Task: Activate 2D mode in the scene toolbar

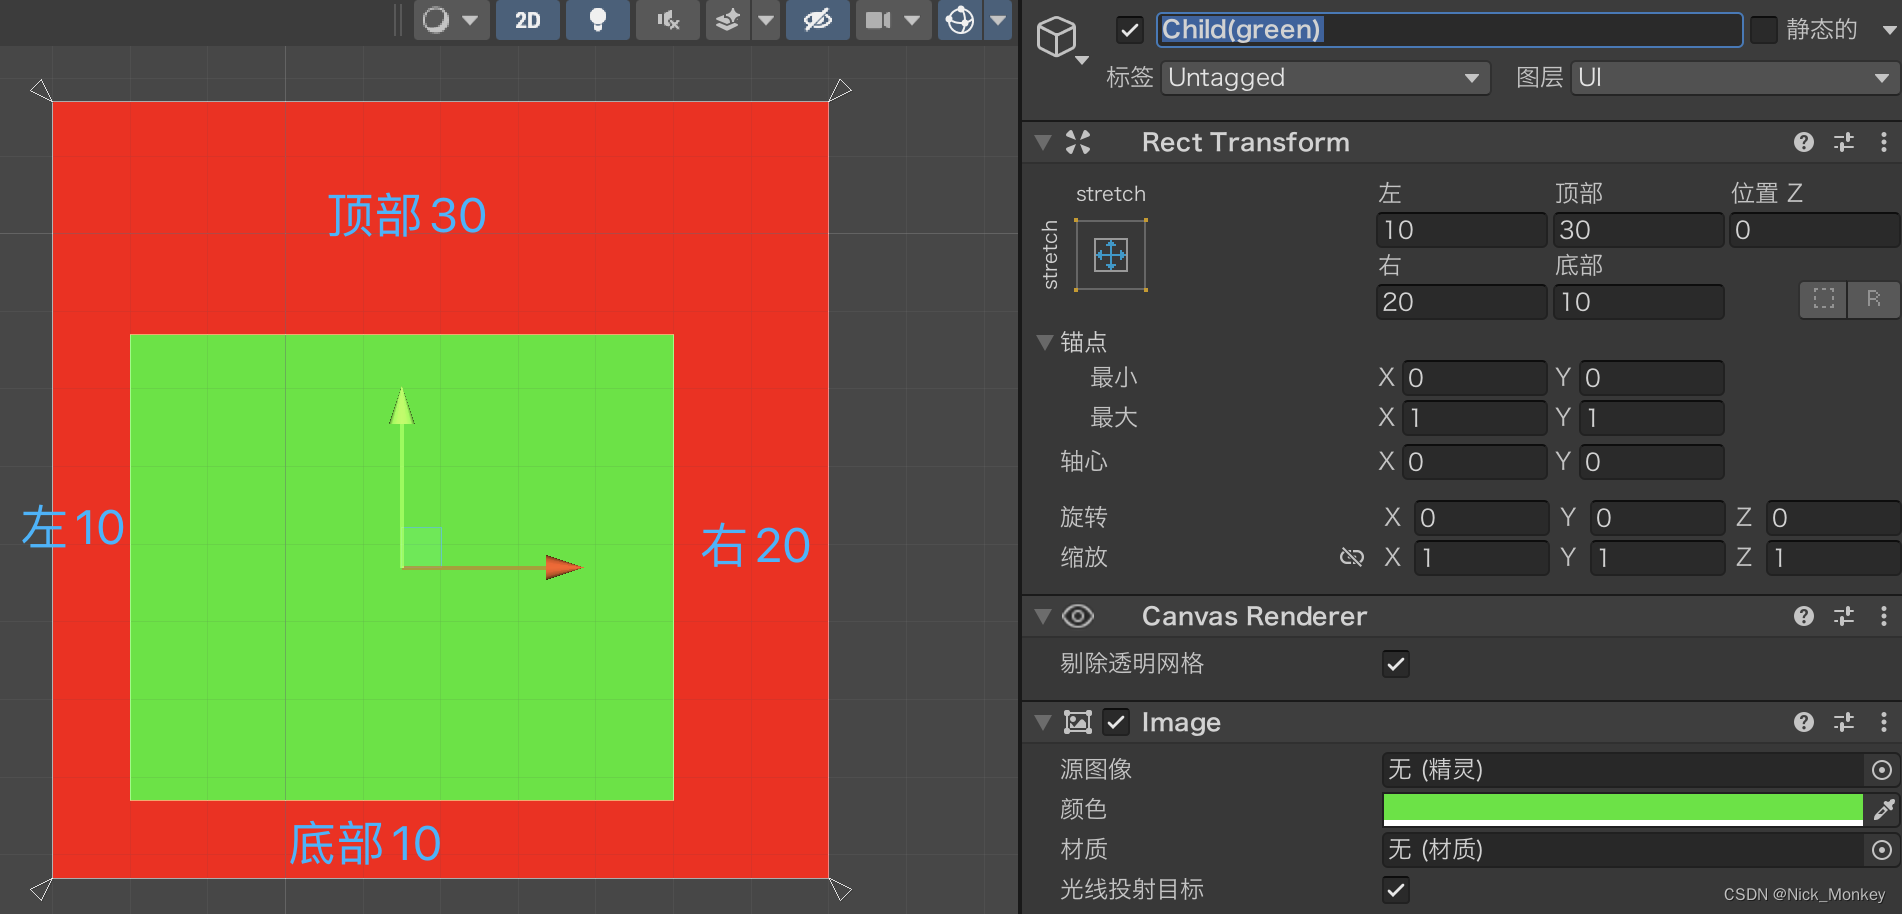Action: 527,20
